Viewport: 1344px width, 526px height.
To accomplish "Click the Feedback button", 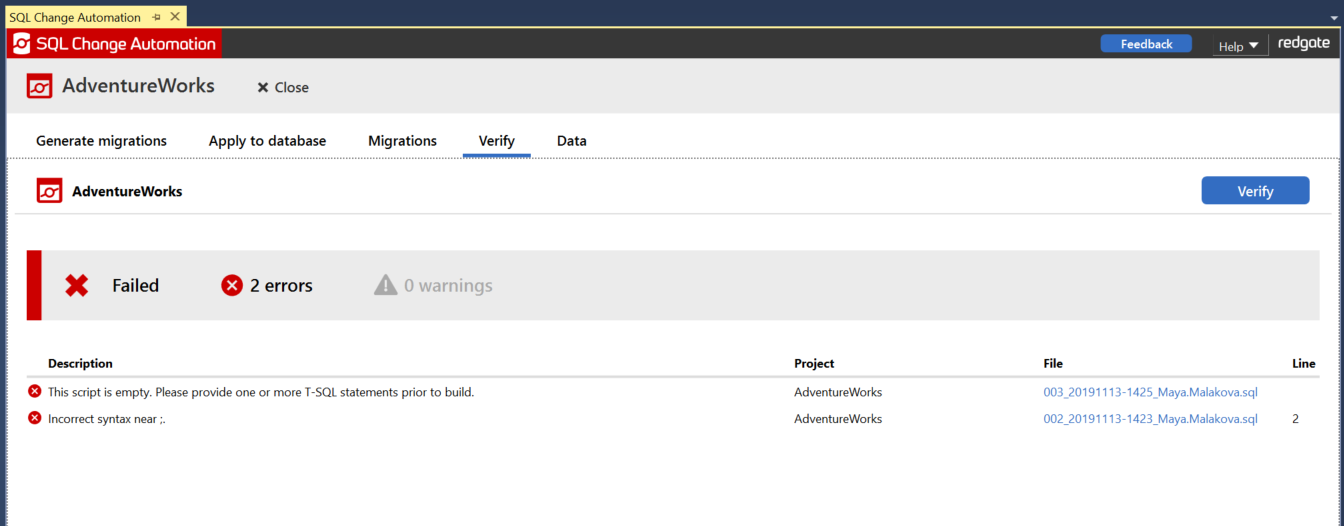I will [x=1146, y=44].
